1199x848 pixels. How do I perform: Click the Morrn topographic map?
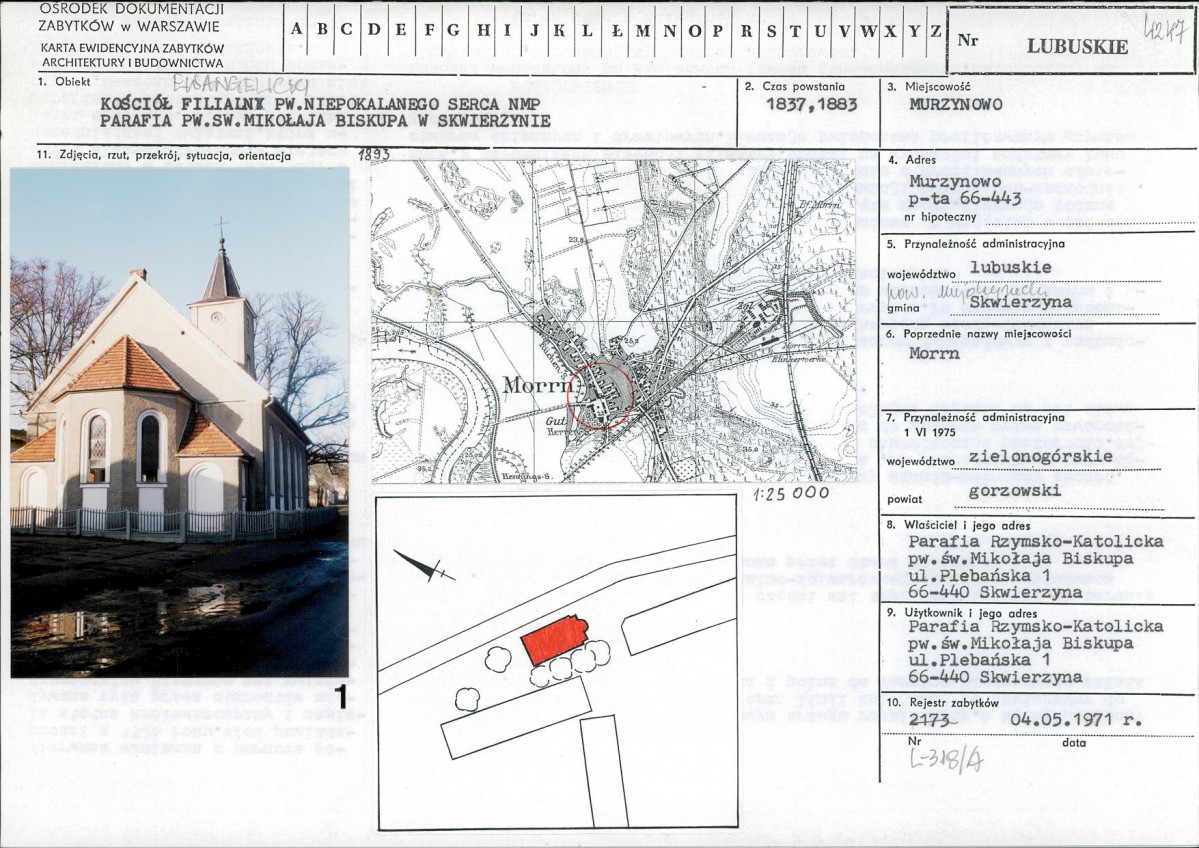coord(613,321)
